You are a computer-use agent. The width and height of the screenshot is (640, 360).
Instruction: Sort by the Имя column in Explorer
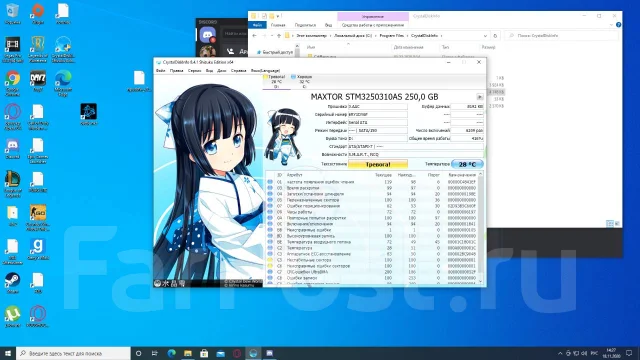click(311, 47)
